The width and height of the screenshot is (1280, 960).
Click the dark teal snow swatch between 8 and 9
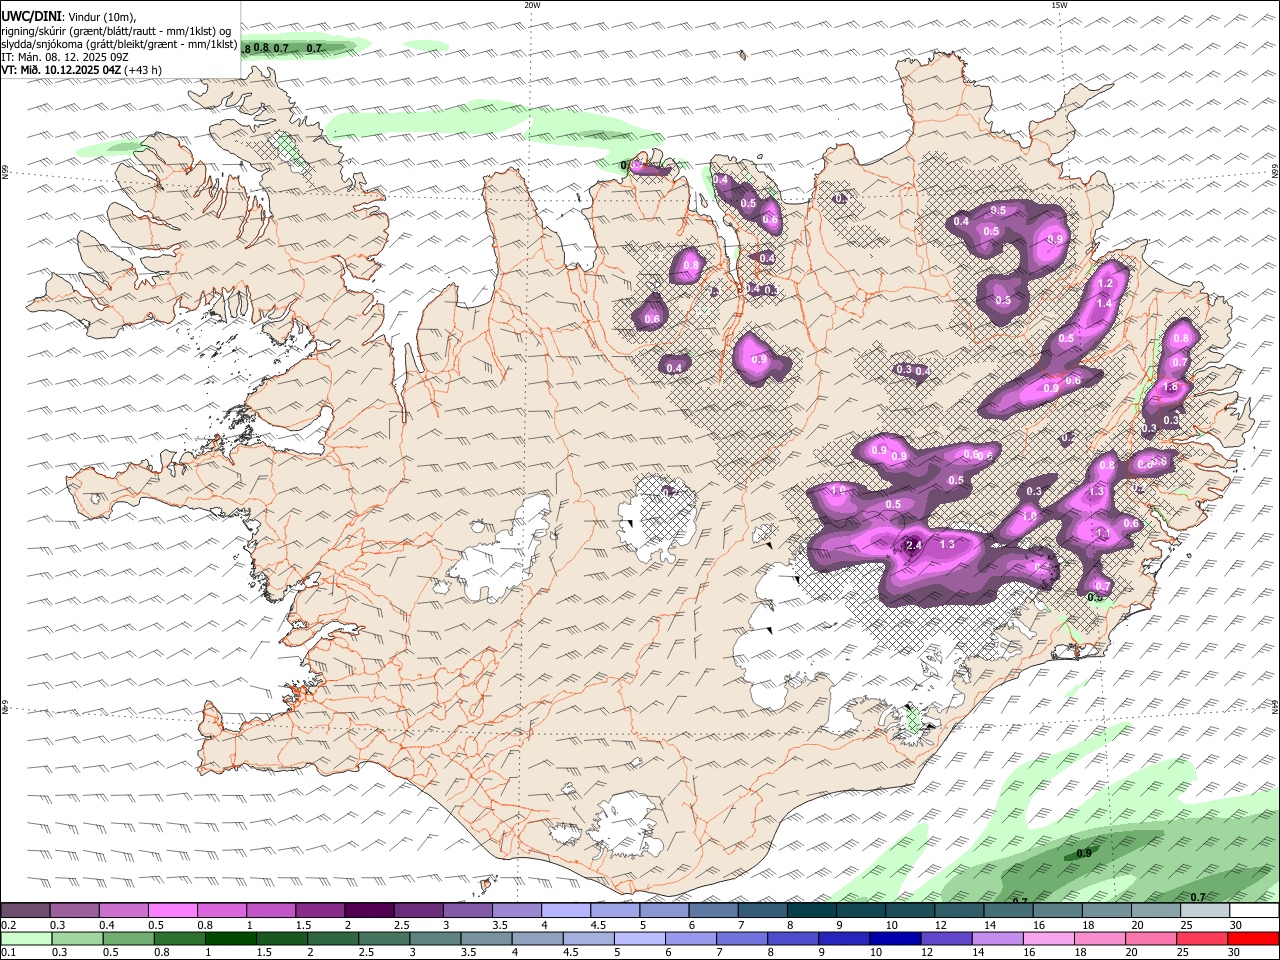(811, 910)
